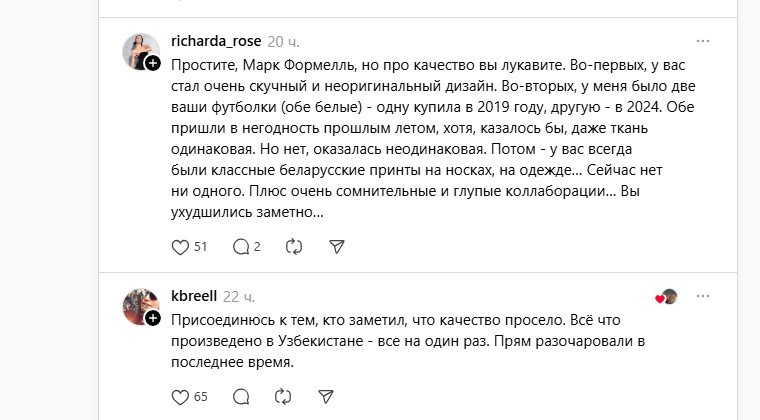
Task: Follow richarda_rose using the plus badge
Action: coord(153,63)
